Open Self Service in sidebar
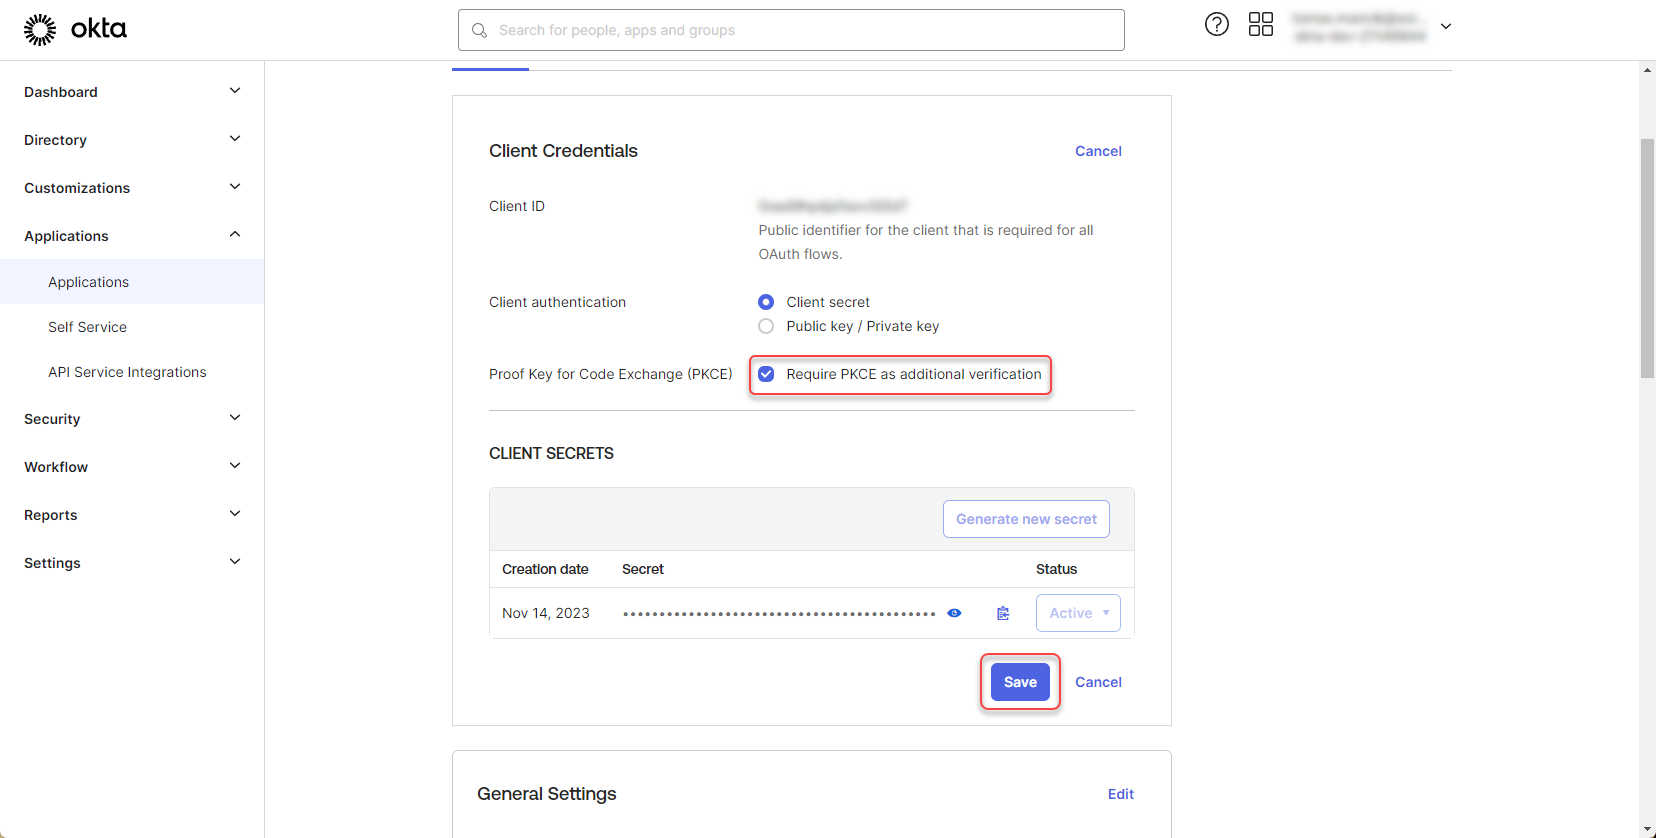 (x=87, y=327)
